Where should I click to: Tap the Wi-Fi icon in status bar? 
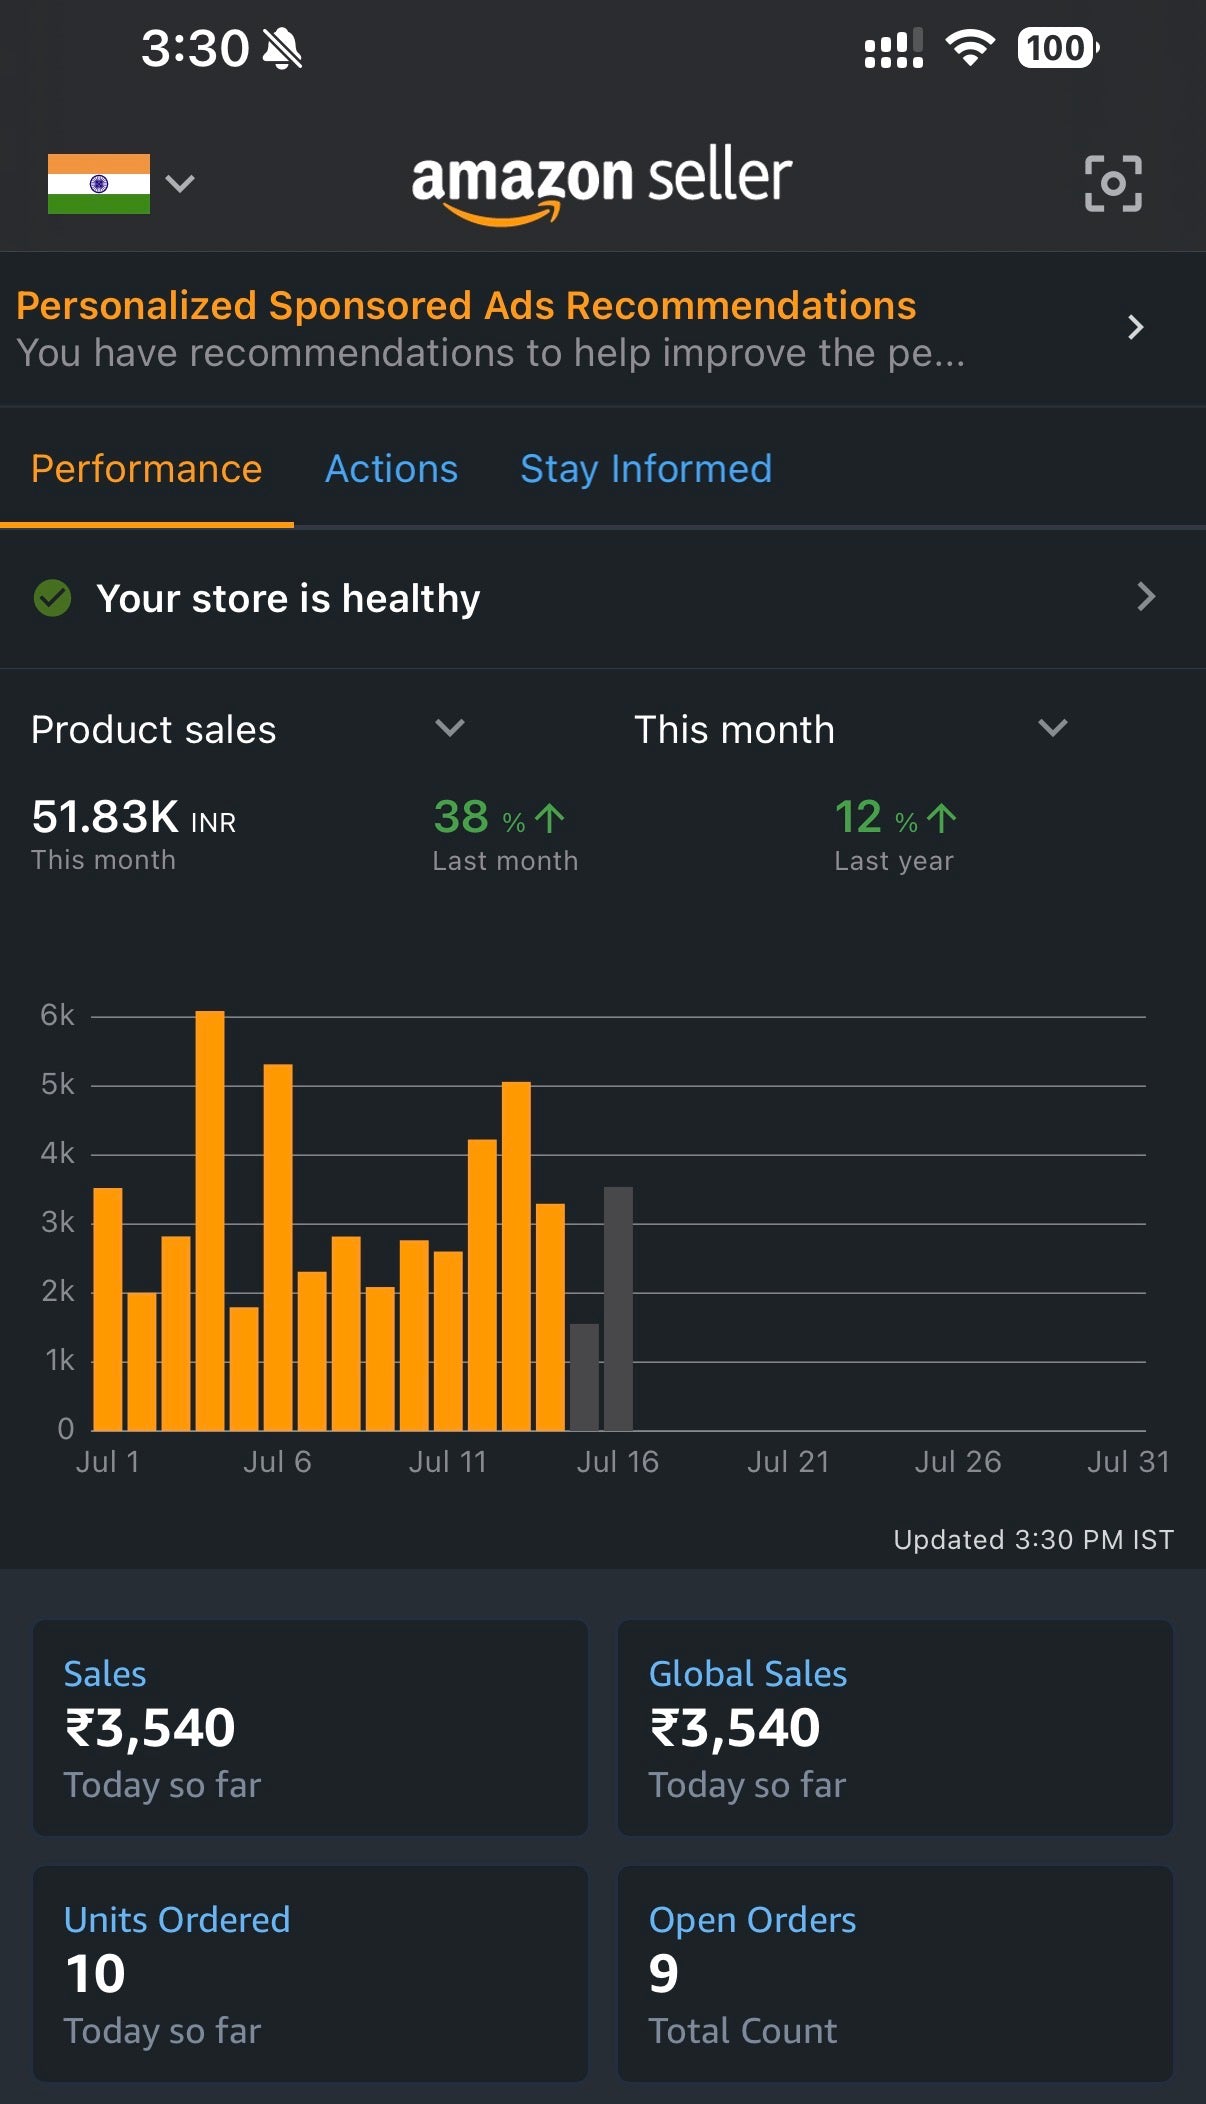click(970, 48)
